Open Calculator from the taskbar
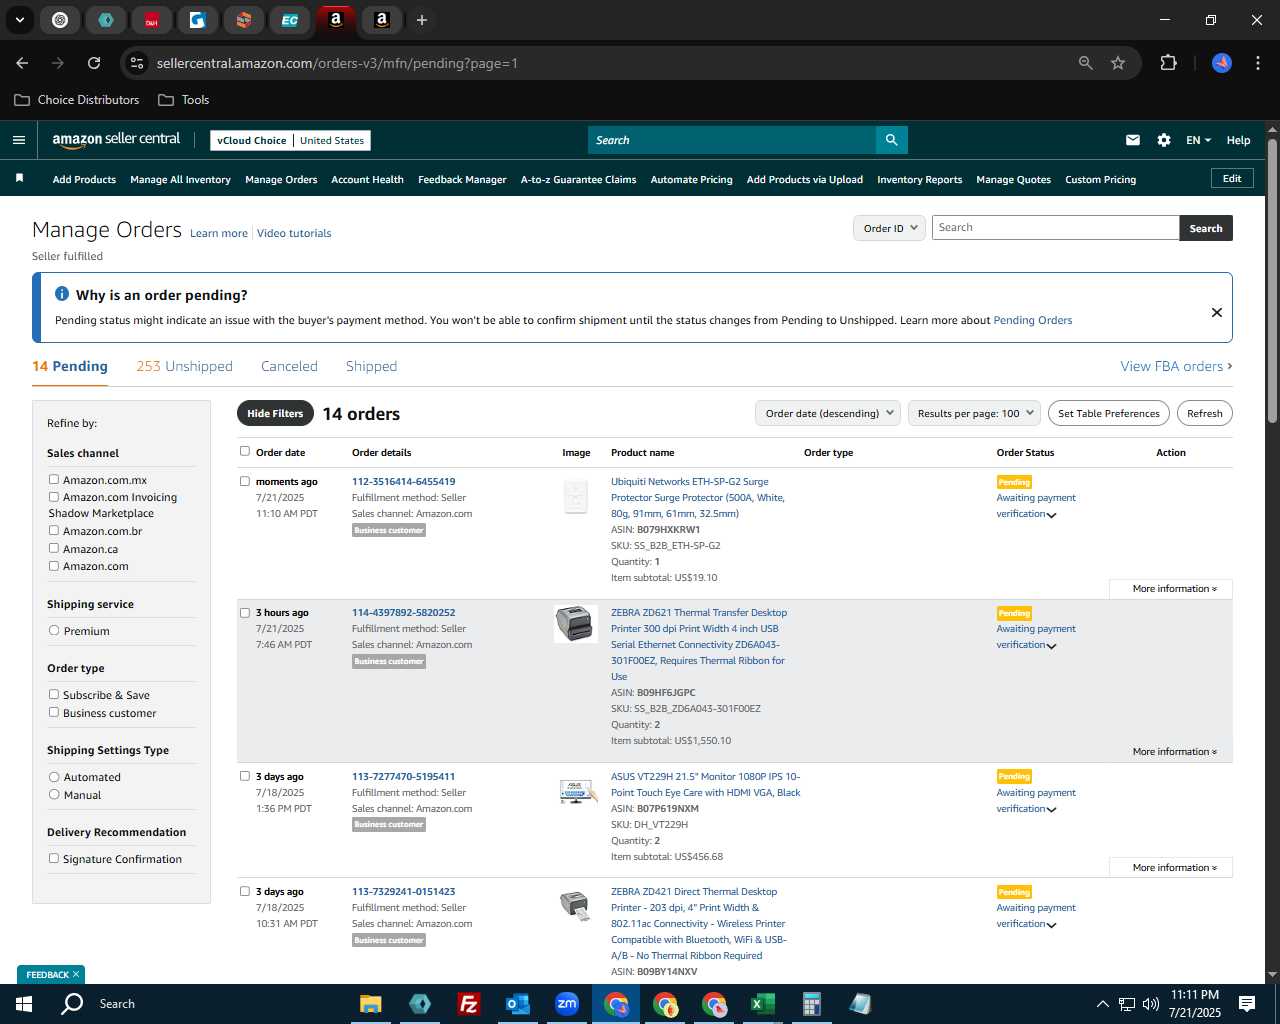Image resolution: width=1280 pixels, height=1024 pixels. point(811,1004)
